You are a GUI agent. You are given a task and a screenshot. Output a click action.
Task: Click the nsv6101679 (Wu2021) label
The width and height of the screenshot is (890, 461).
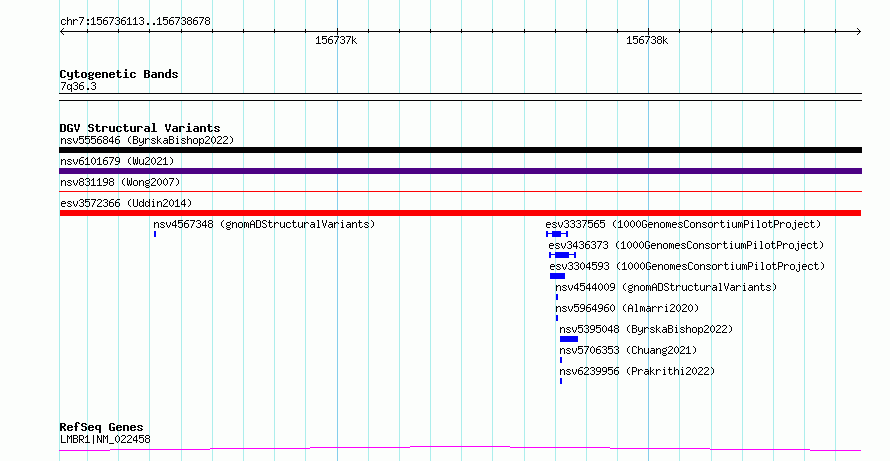(x=117, y=161)
